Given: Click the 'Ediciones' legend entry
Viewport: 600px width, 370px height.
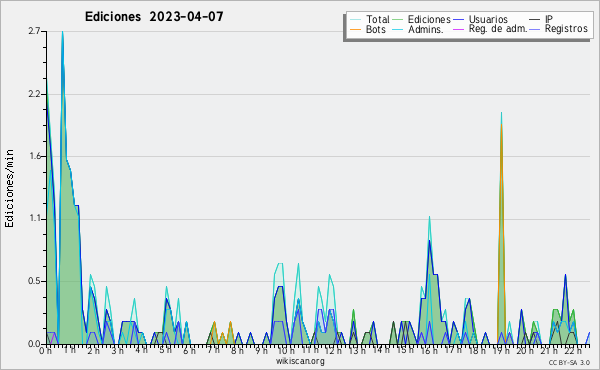Looking at the screenshot, I should click(422, 19).
